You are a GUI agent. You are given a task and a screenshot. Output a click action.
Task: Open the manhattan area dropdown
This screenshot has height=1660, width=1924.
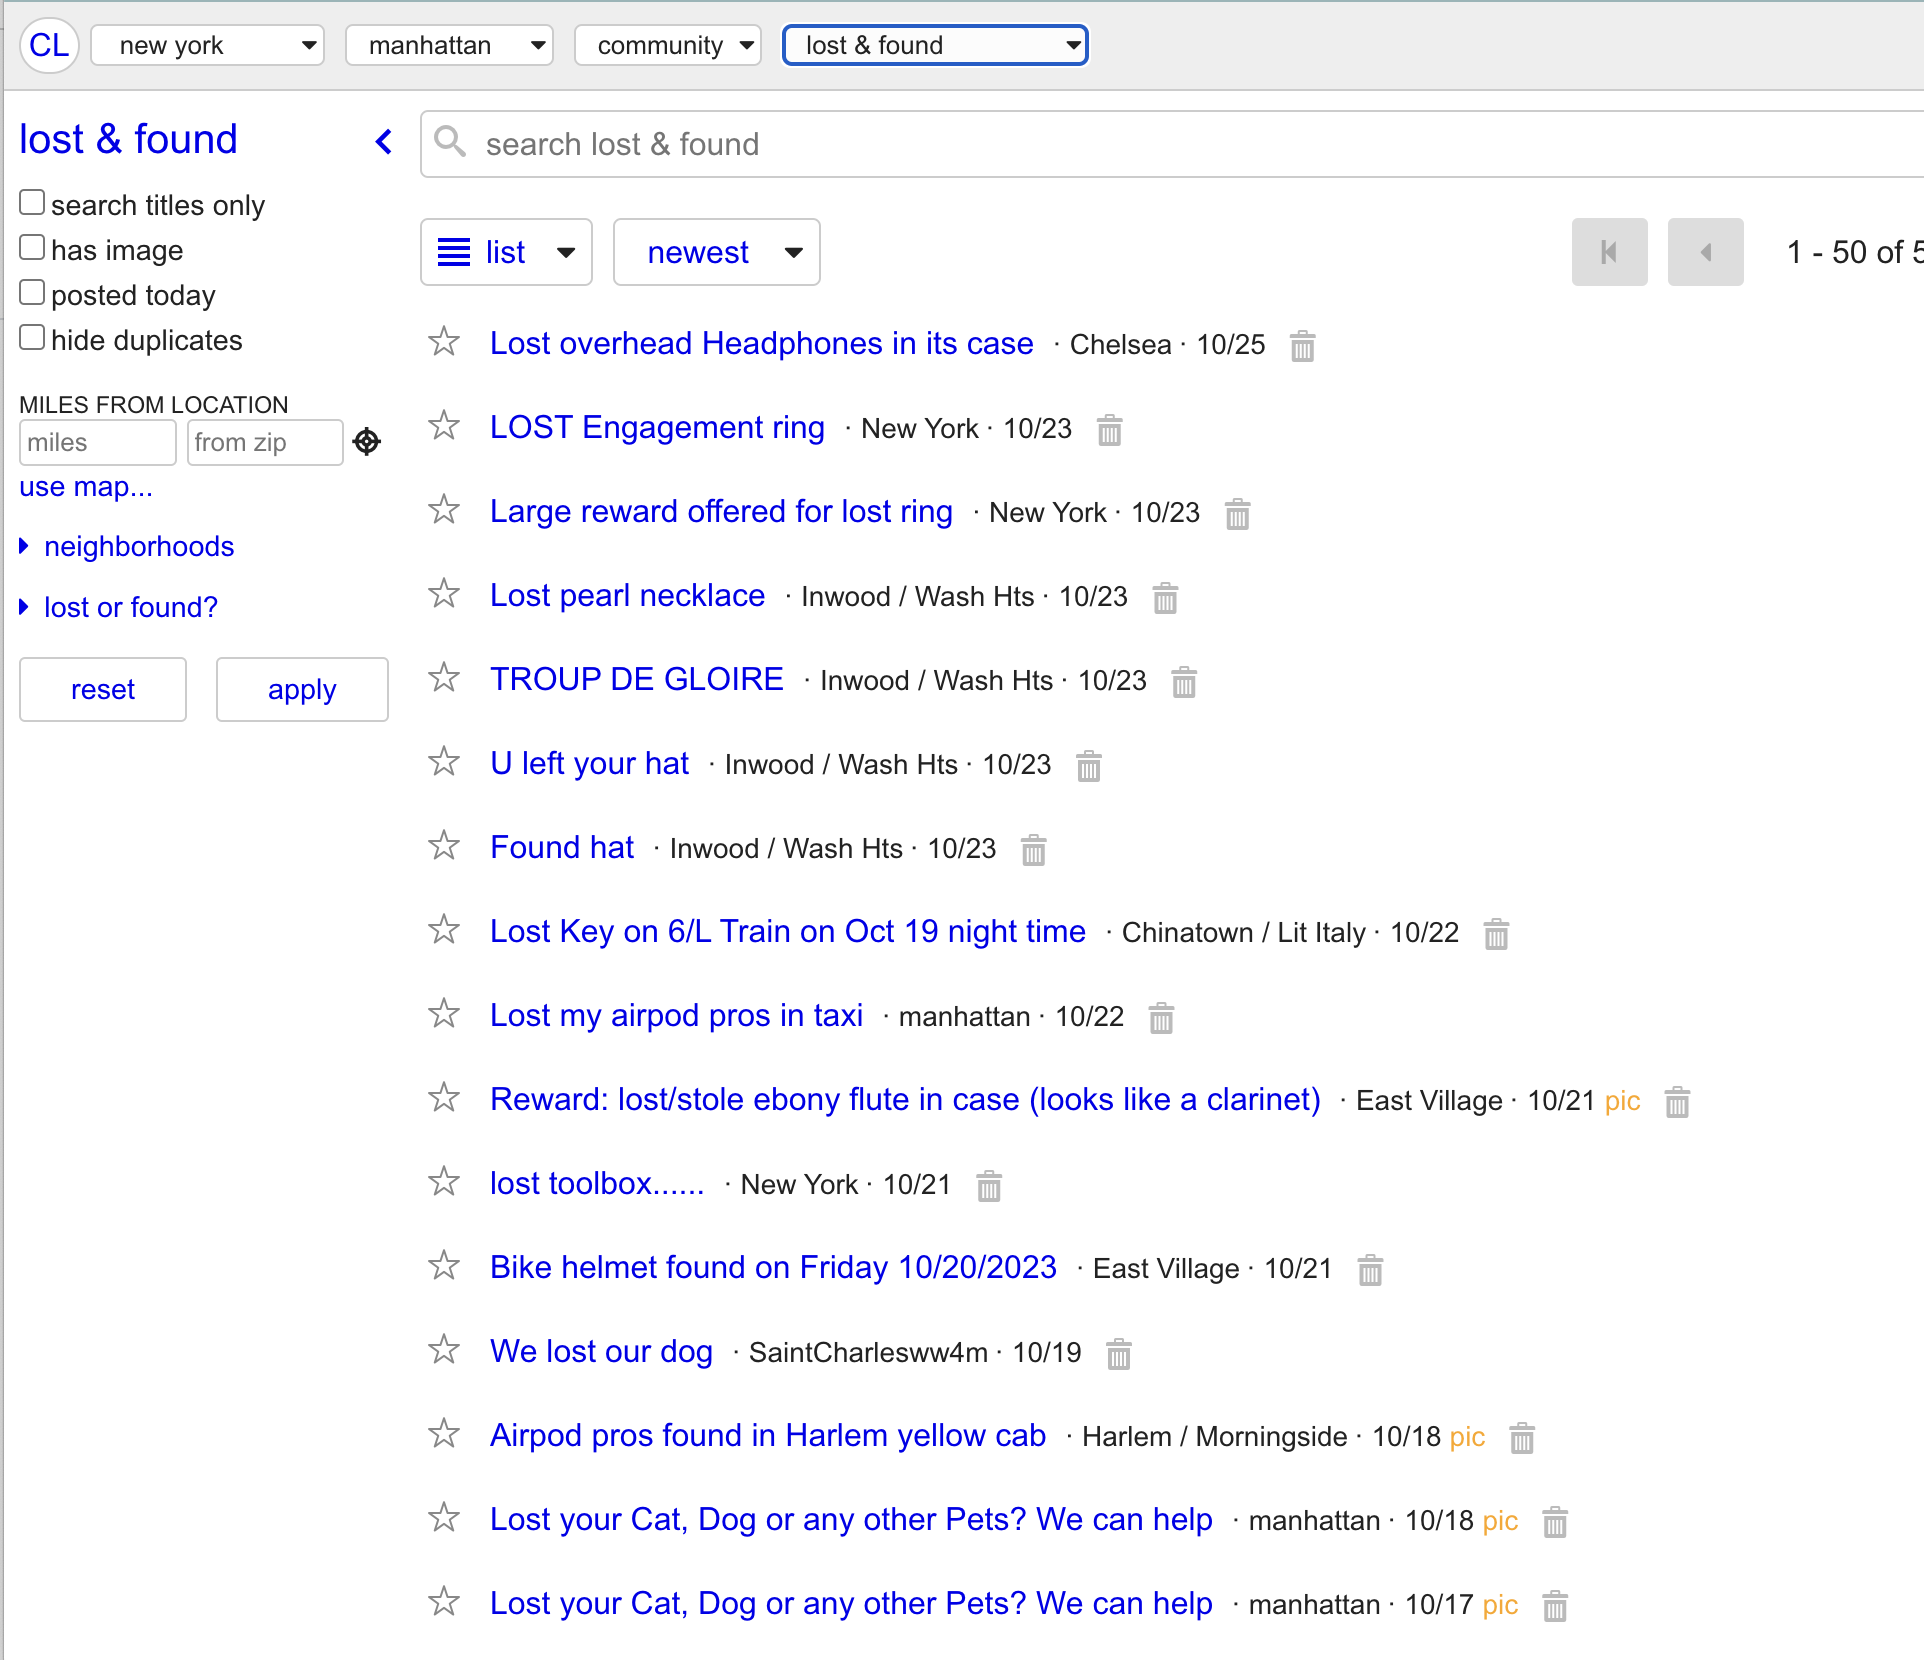449,45
